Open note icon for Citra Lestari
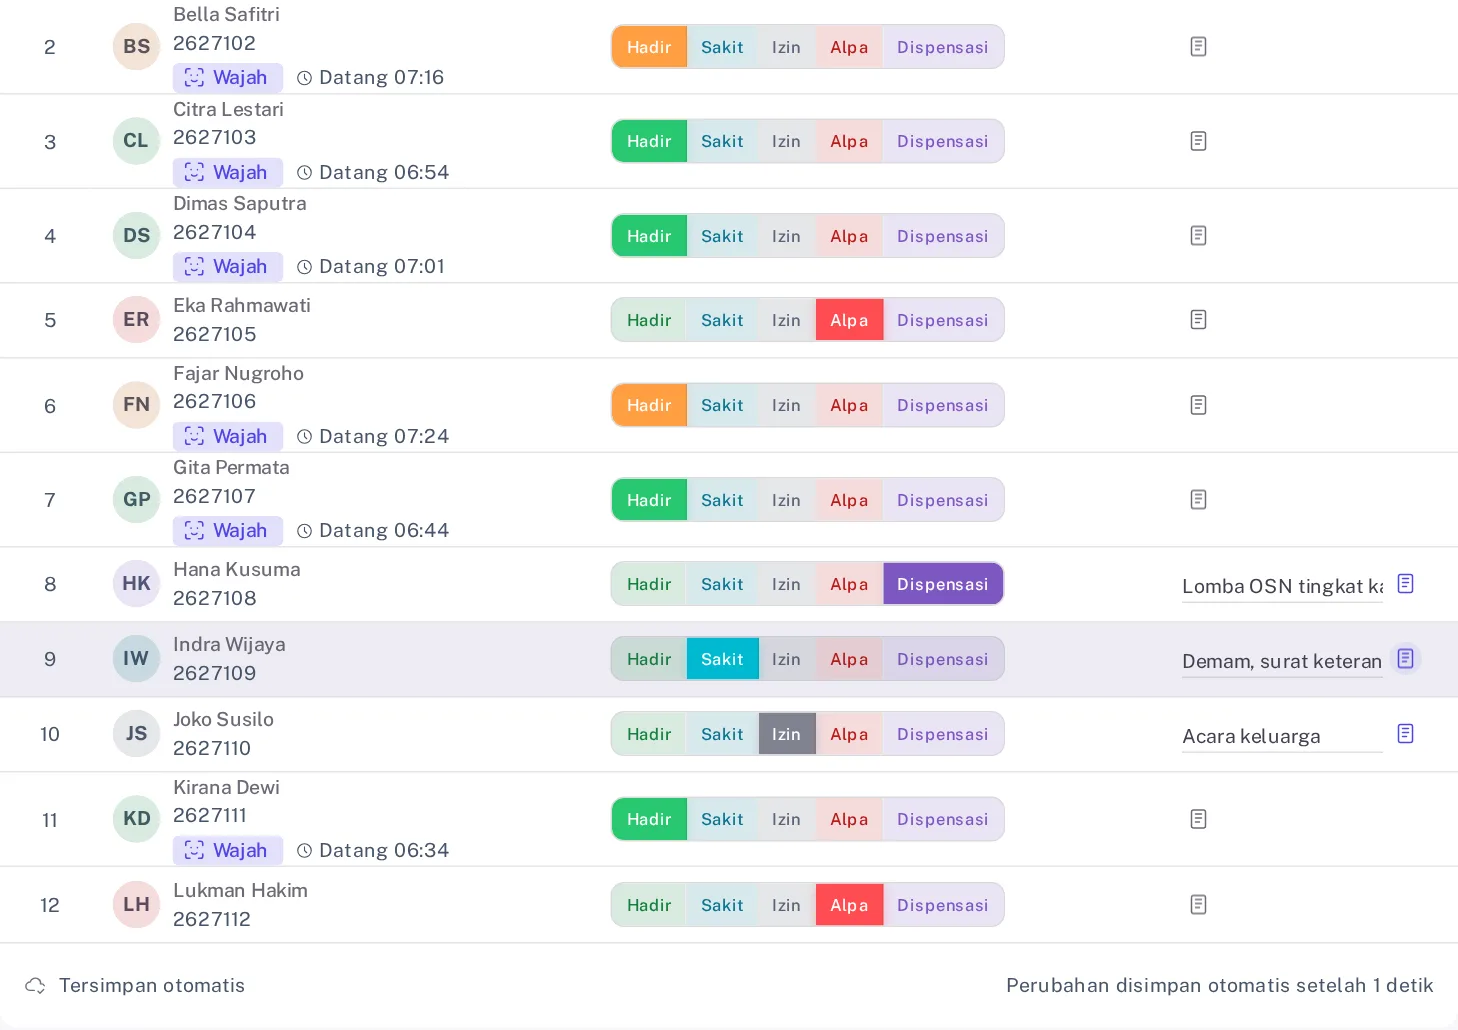Viewport: 1458px width, 1030px height. tap(1198, 141)
